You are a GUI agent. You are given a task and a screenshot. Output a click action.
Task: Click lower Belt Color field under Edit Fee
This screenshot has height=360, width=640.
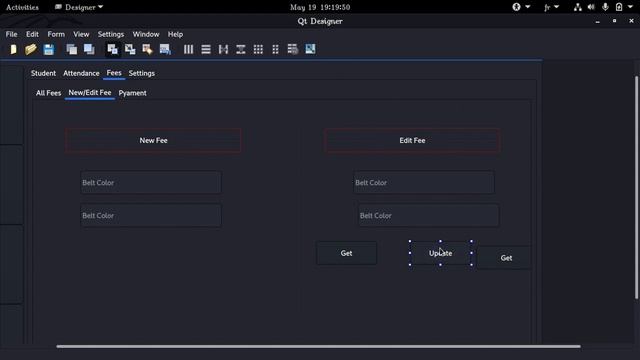click(429, 216)
